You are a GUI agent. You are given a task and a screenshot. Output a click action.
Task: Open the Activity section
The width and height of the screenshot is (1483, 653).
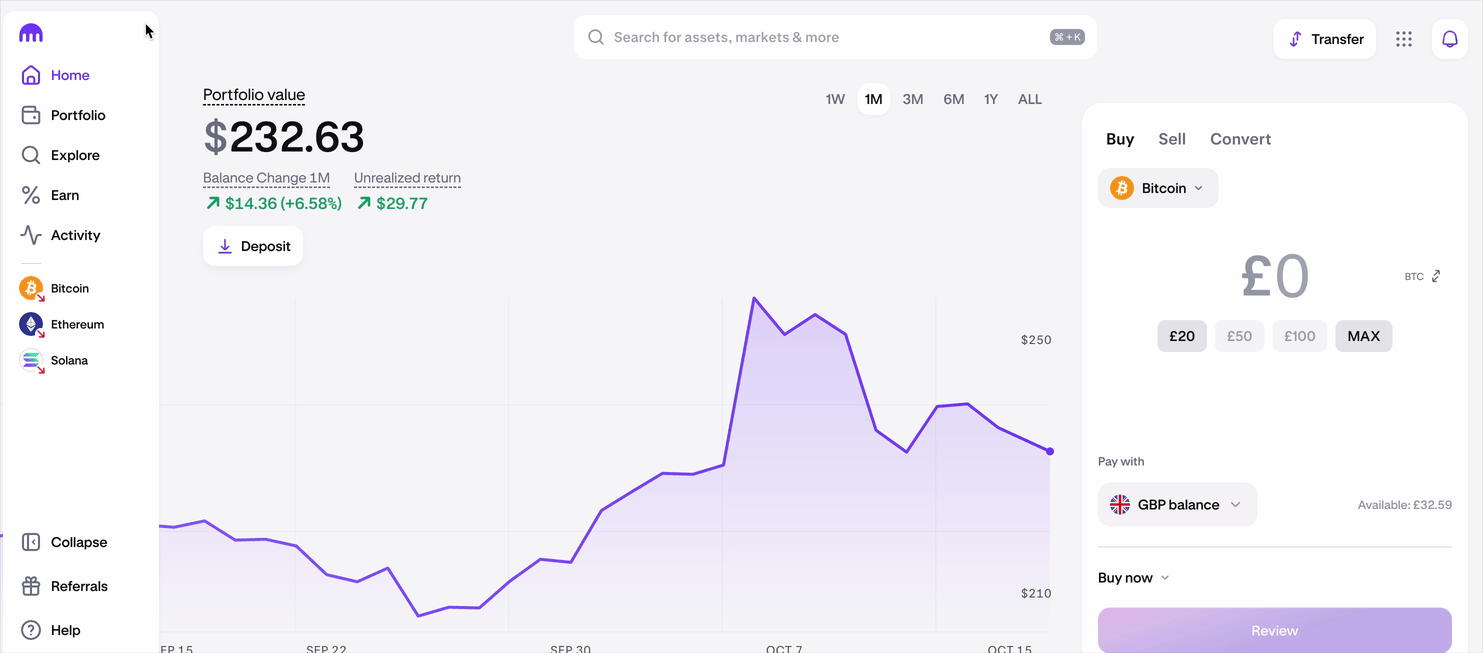tap(74, 235)
